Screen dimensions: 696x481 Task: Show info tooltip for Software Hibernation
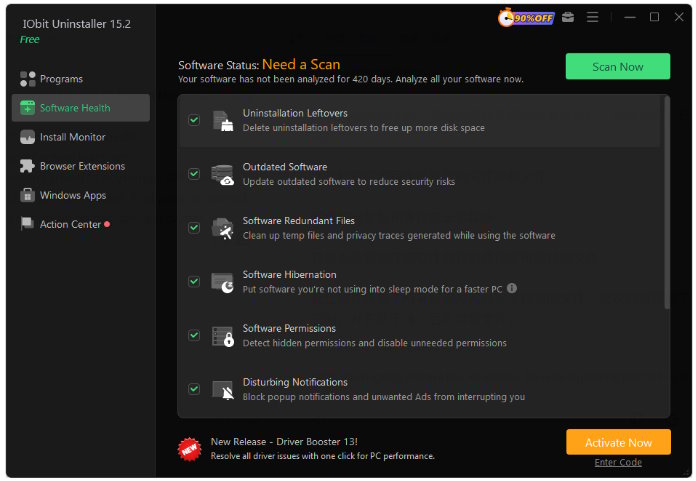tap(512, 288)
